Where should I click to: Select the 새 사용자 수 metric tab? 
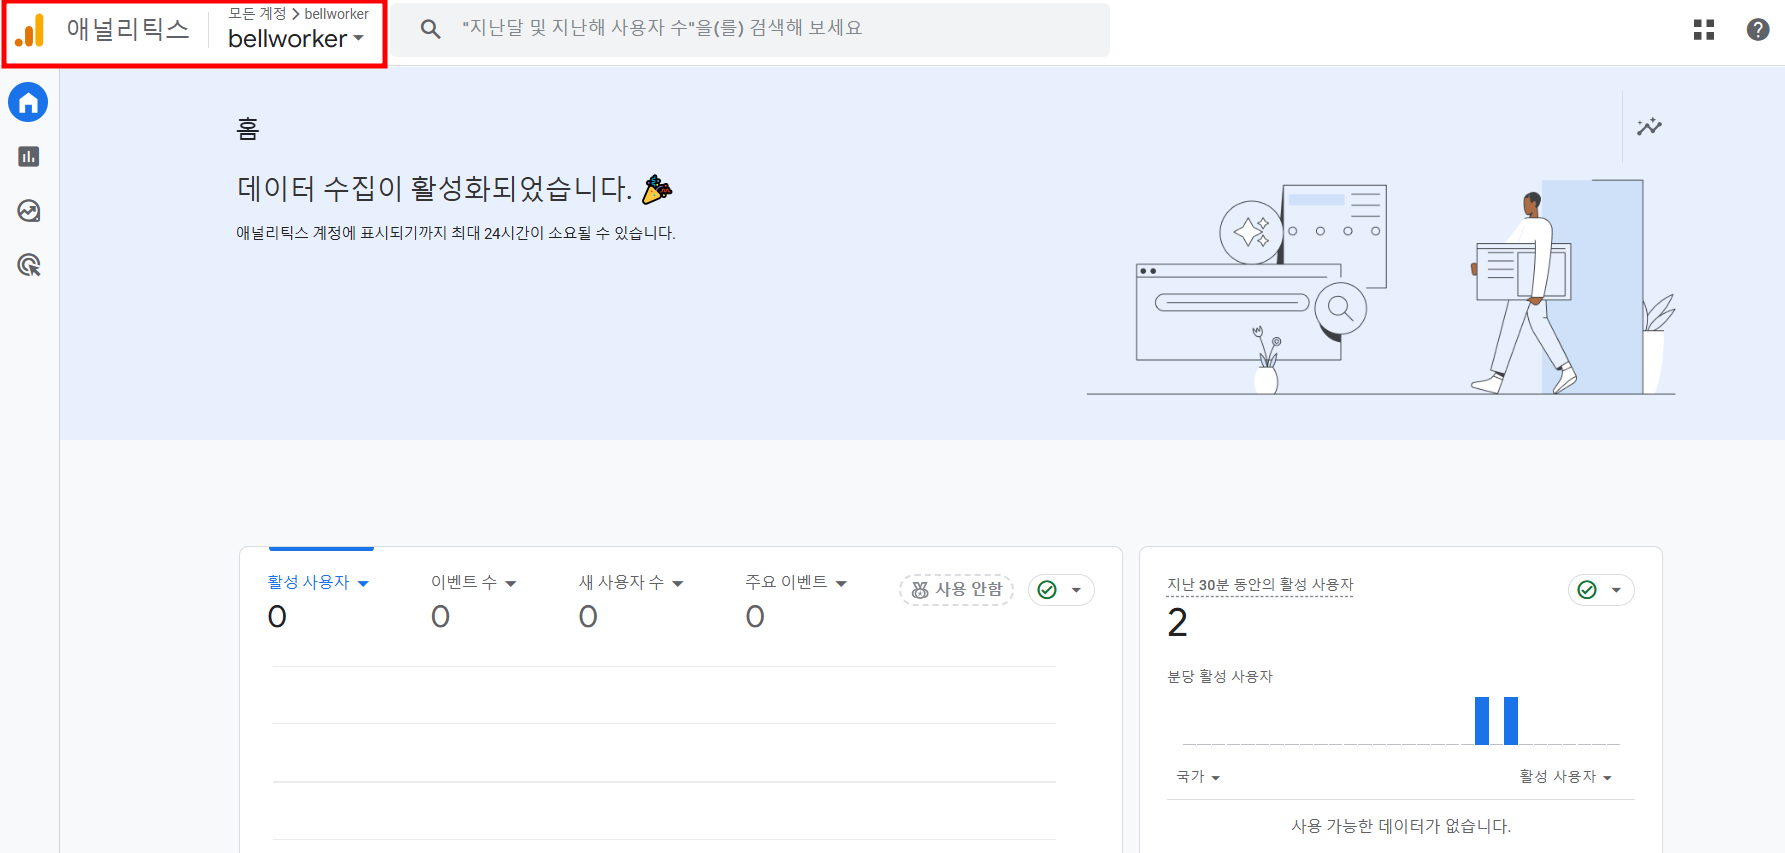coord(621,582)
